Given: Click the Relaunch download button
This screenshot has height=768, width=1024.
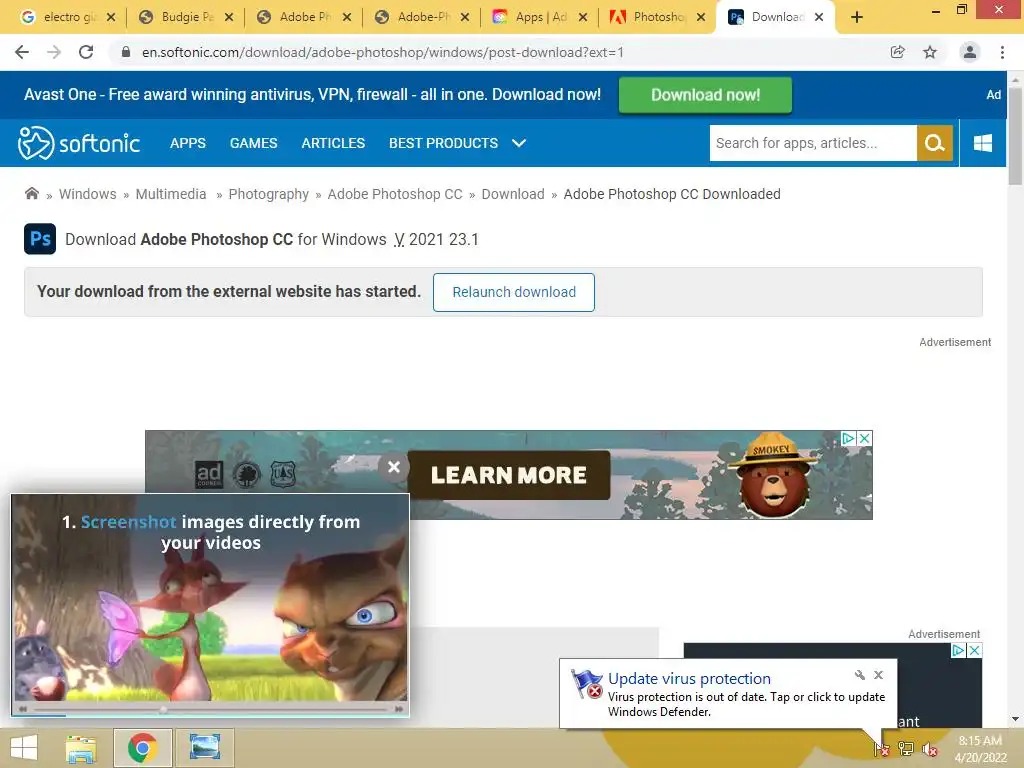Looking at the screenshot, I should [x=514, y=292].
